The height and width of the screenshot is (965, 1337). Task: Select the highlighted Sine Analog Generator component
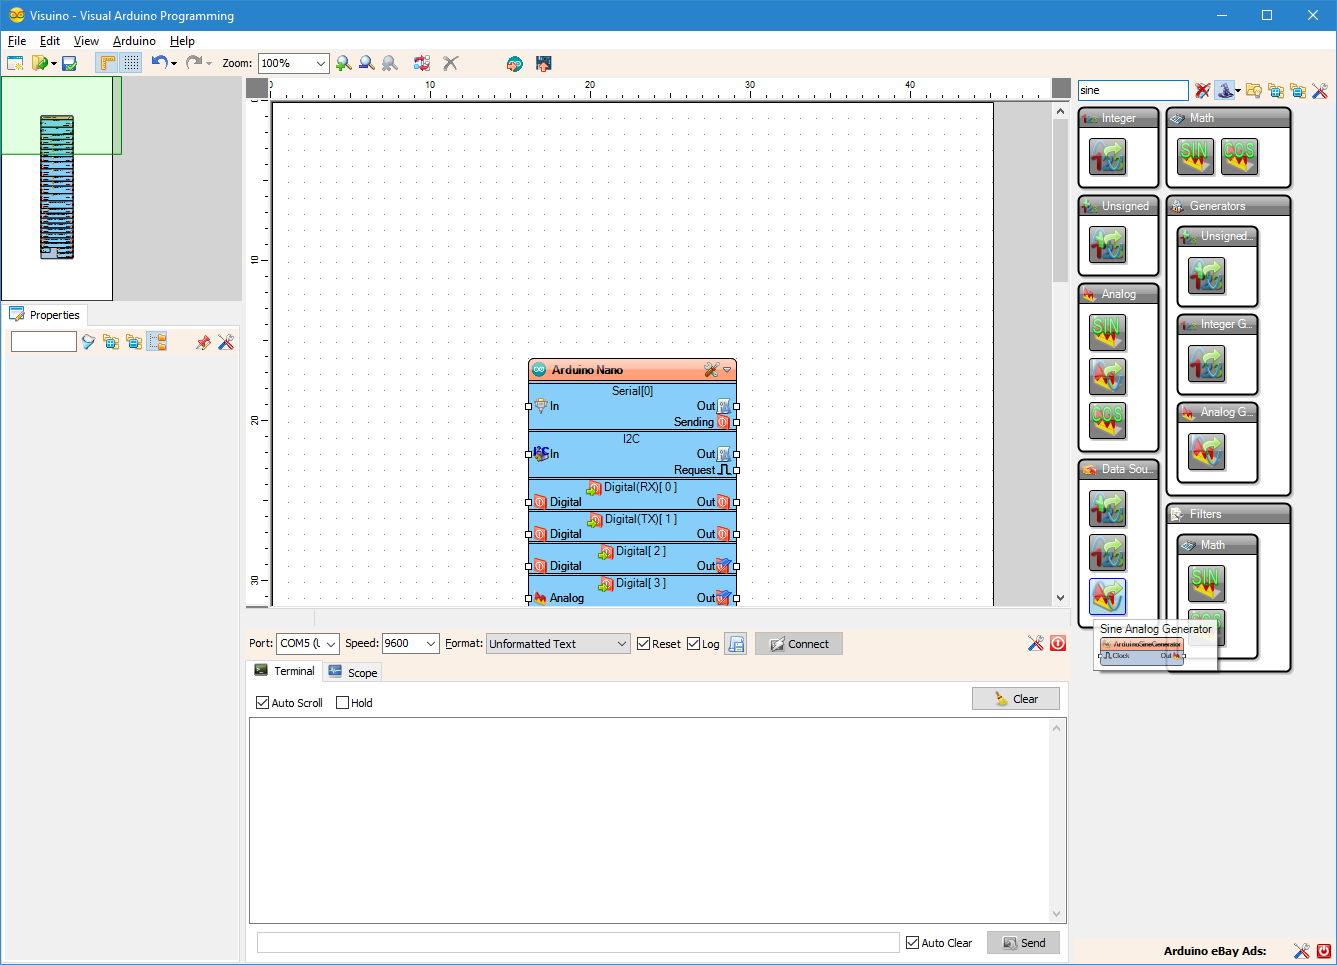click(x=1107, y=597)
